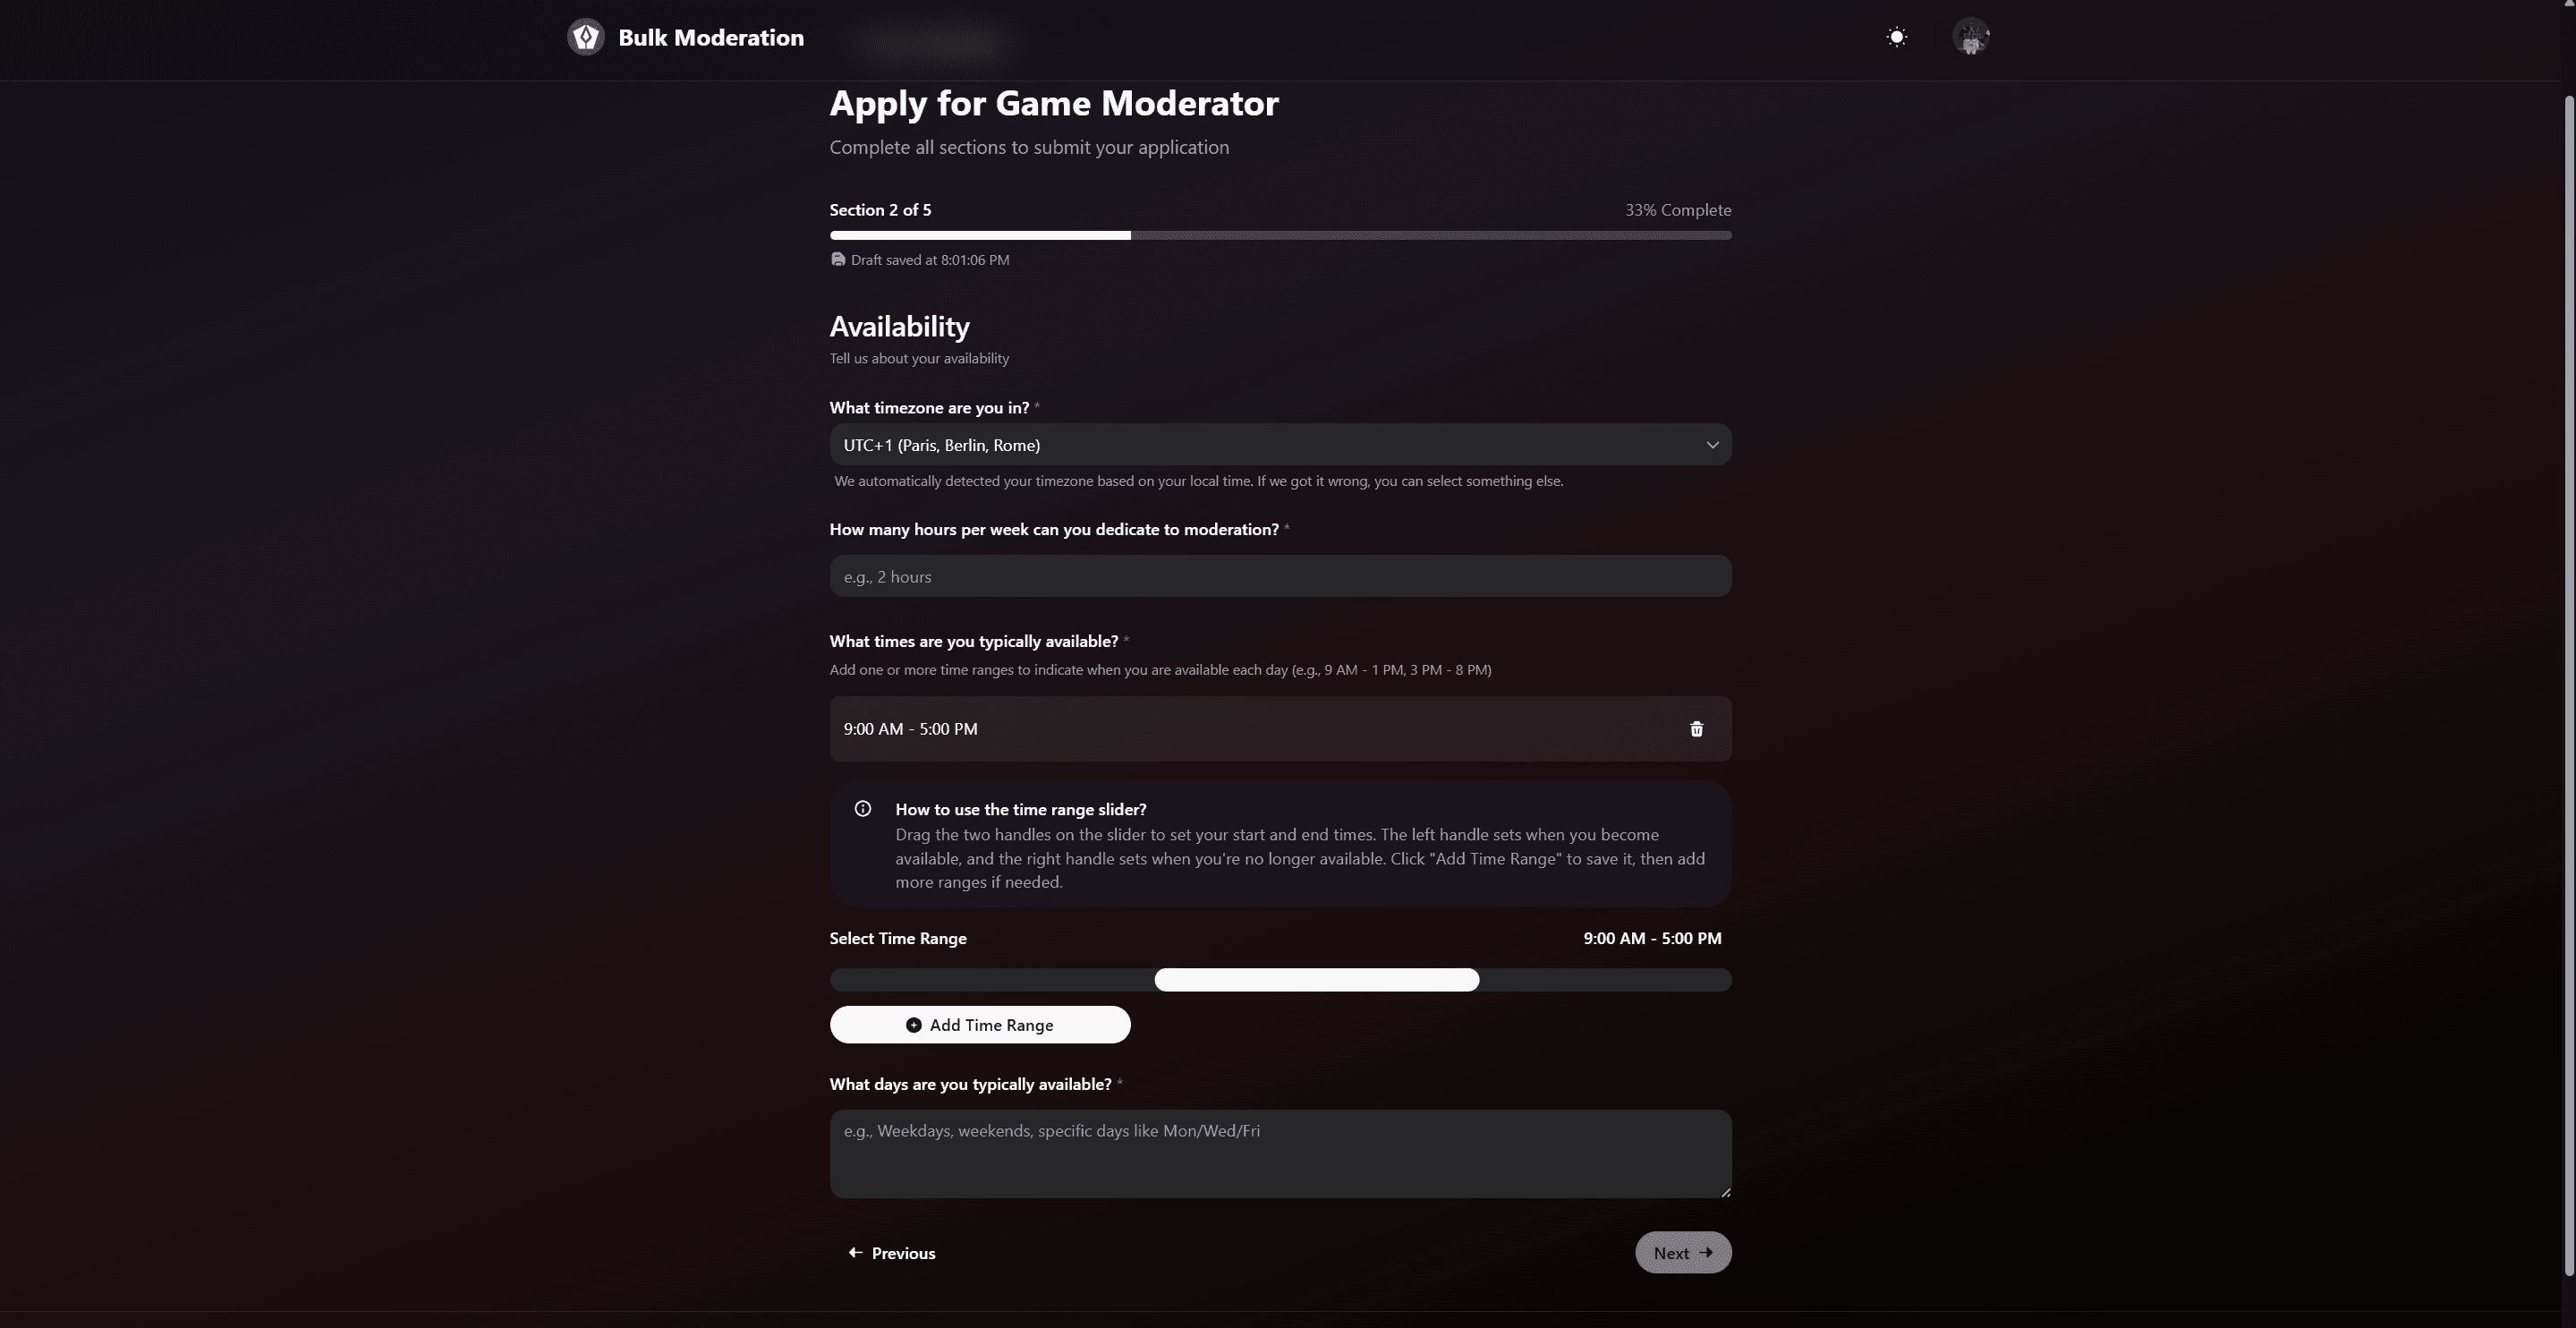Image resolution: width=2576 pixels, height=1328 pixels.
Task: Click the Availability section heading
Action: pyautogui.click(x=898, y=326)
